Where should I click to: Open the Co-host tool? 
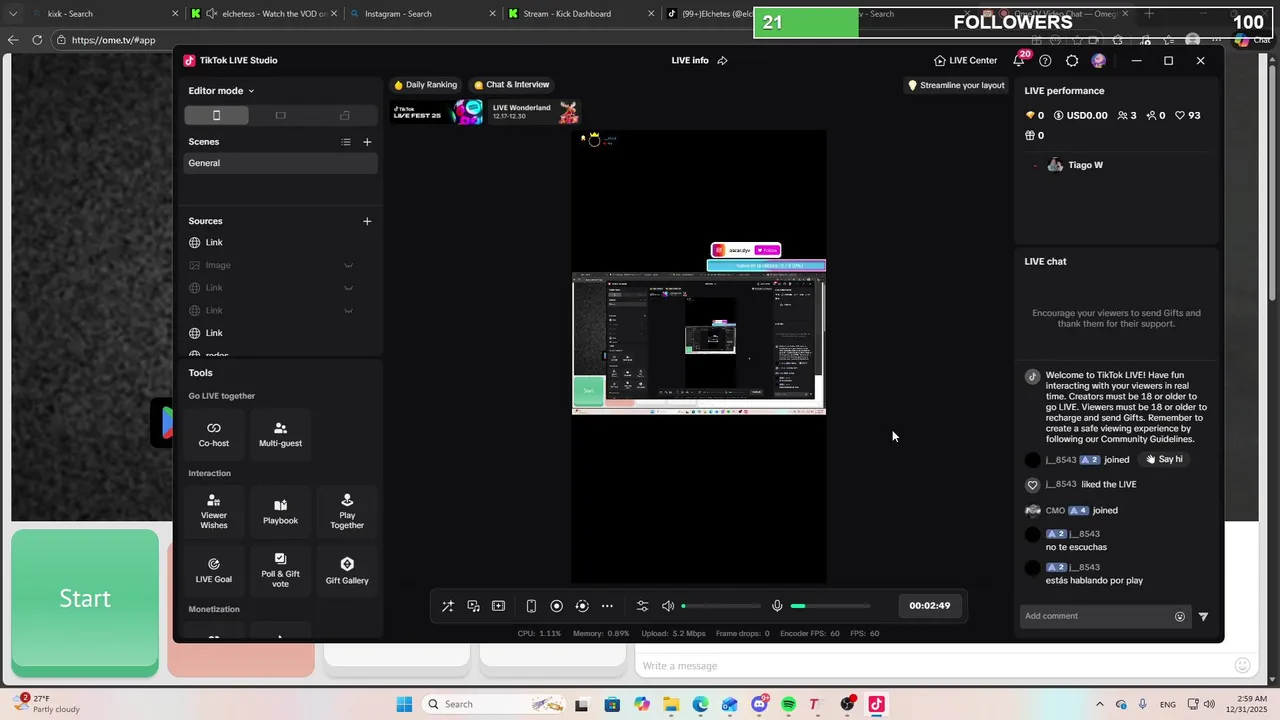pyautogui.click(x=213, y=434)
